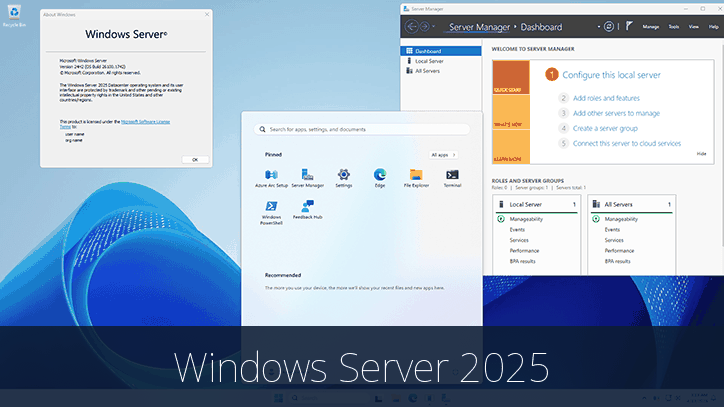Open Recycle Bin on the desktop
The image size is (724, 407).
pos(14,15)
